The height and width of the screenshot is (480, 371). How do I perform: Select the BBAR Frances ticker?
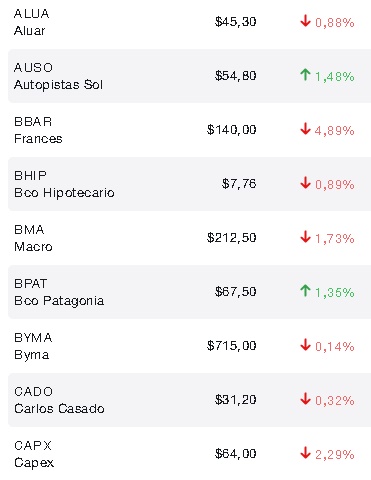point(33,122)
